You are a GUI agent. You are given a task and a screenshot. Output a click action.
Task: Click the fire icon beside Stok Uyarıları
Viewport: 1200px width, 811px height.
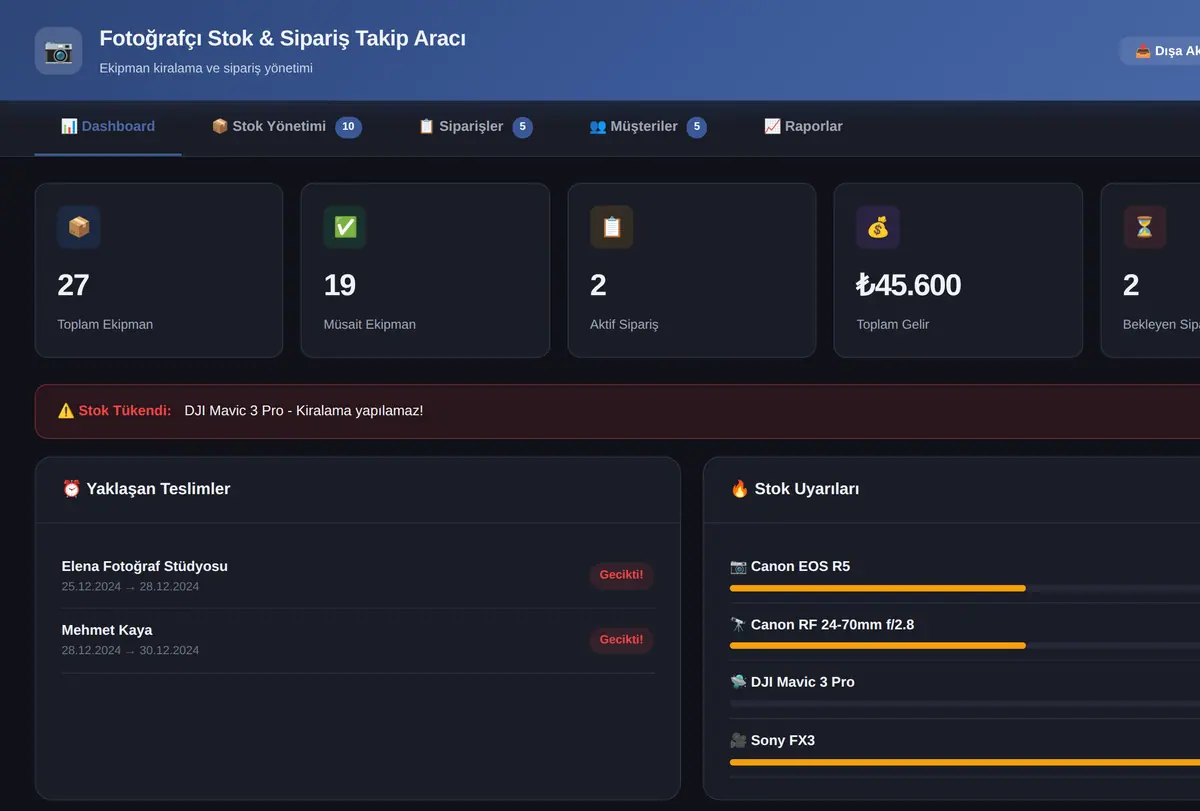[740, 489]
